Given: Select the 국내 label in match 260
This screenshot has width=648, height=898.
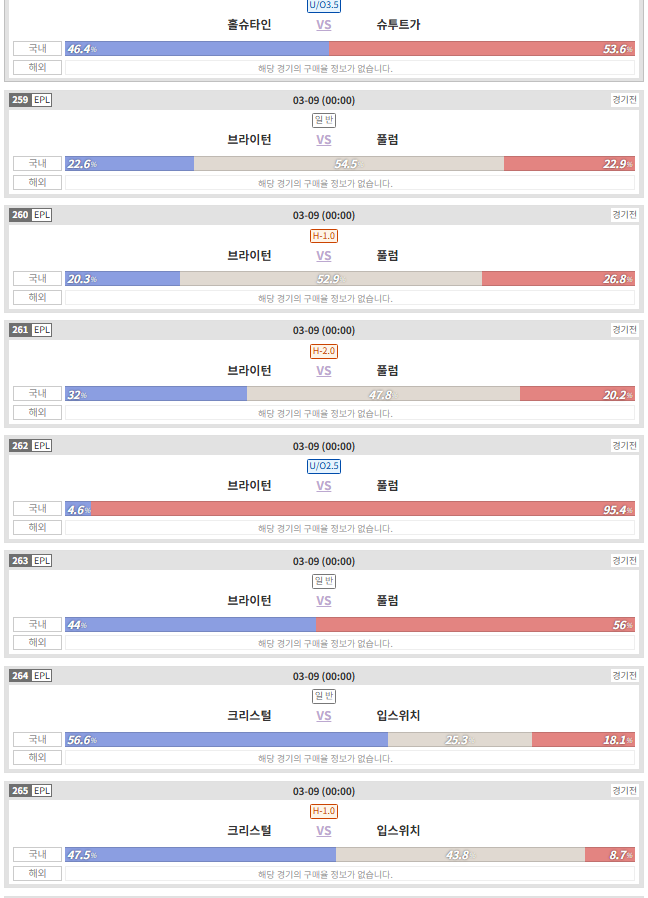Looking at the screenshot, I should tap(37, 278).
